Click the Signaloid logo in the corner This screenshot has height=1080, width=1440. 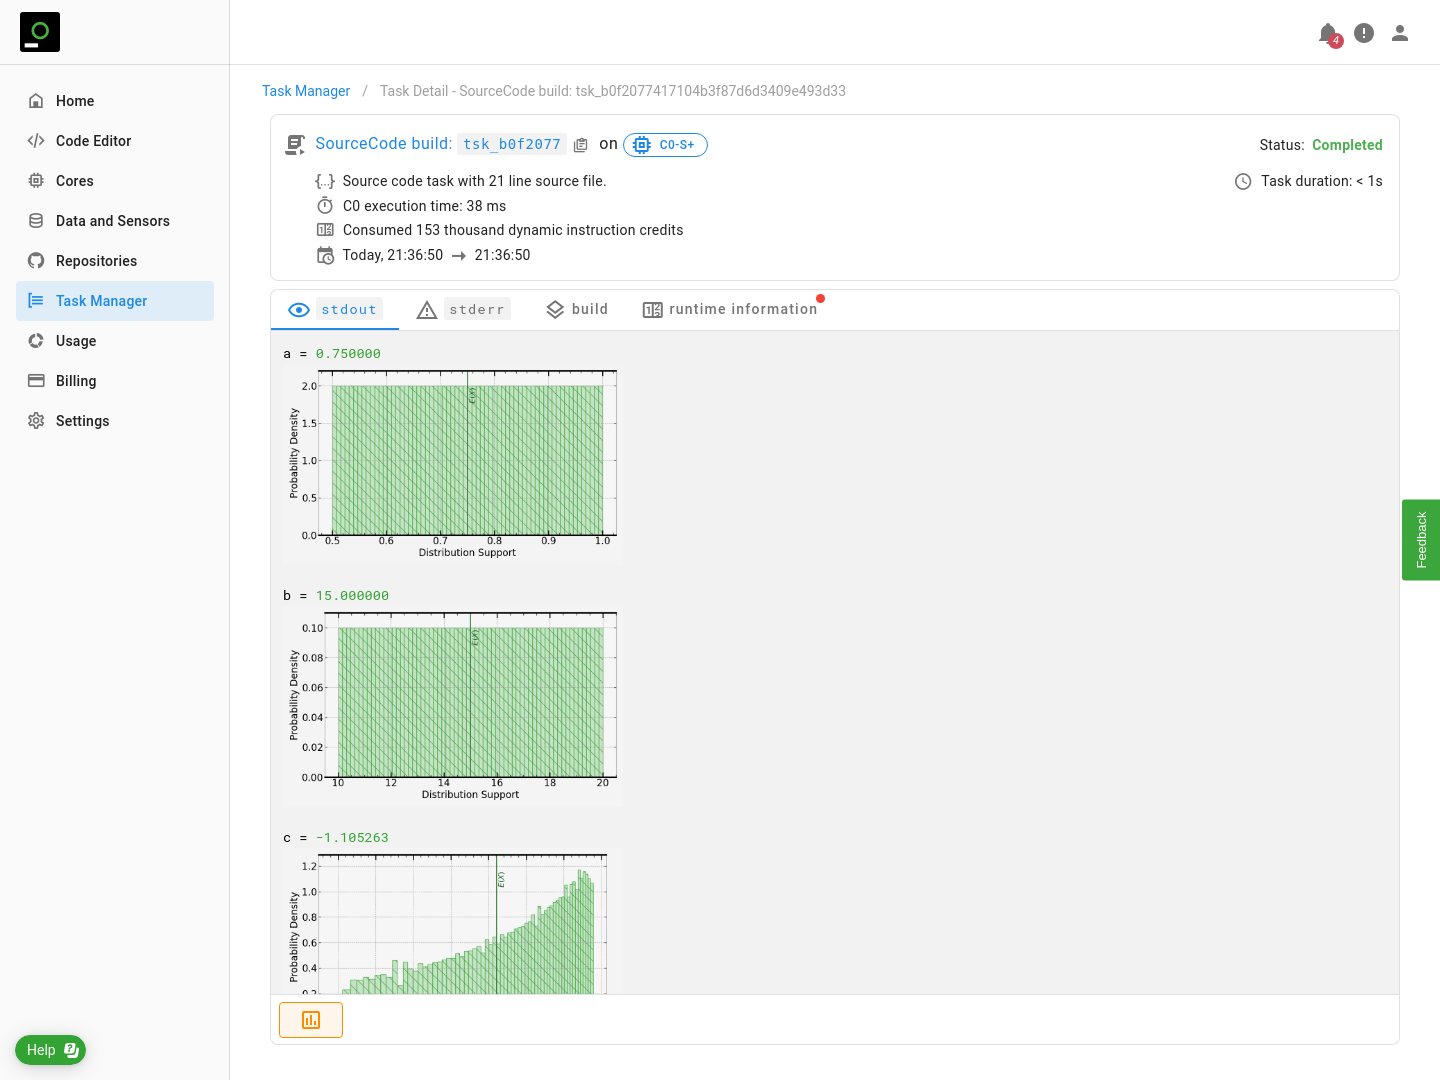(x=40, y=32)
